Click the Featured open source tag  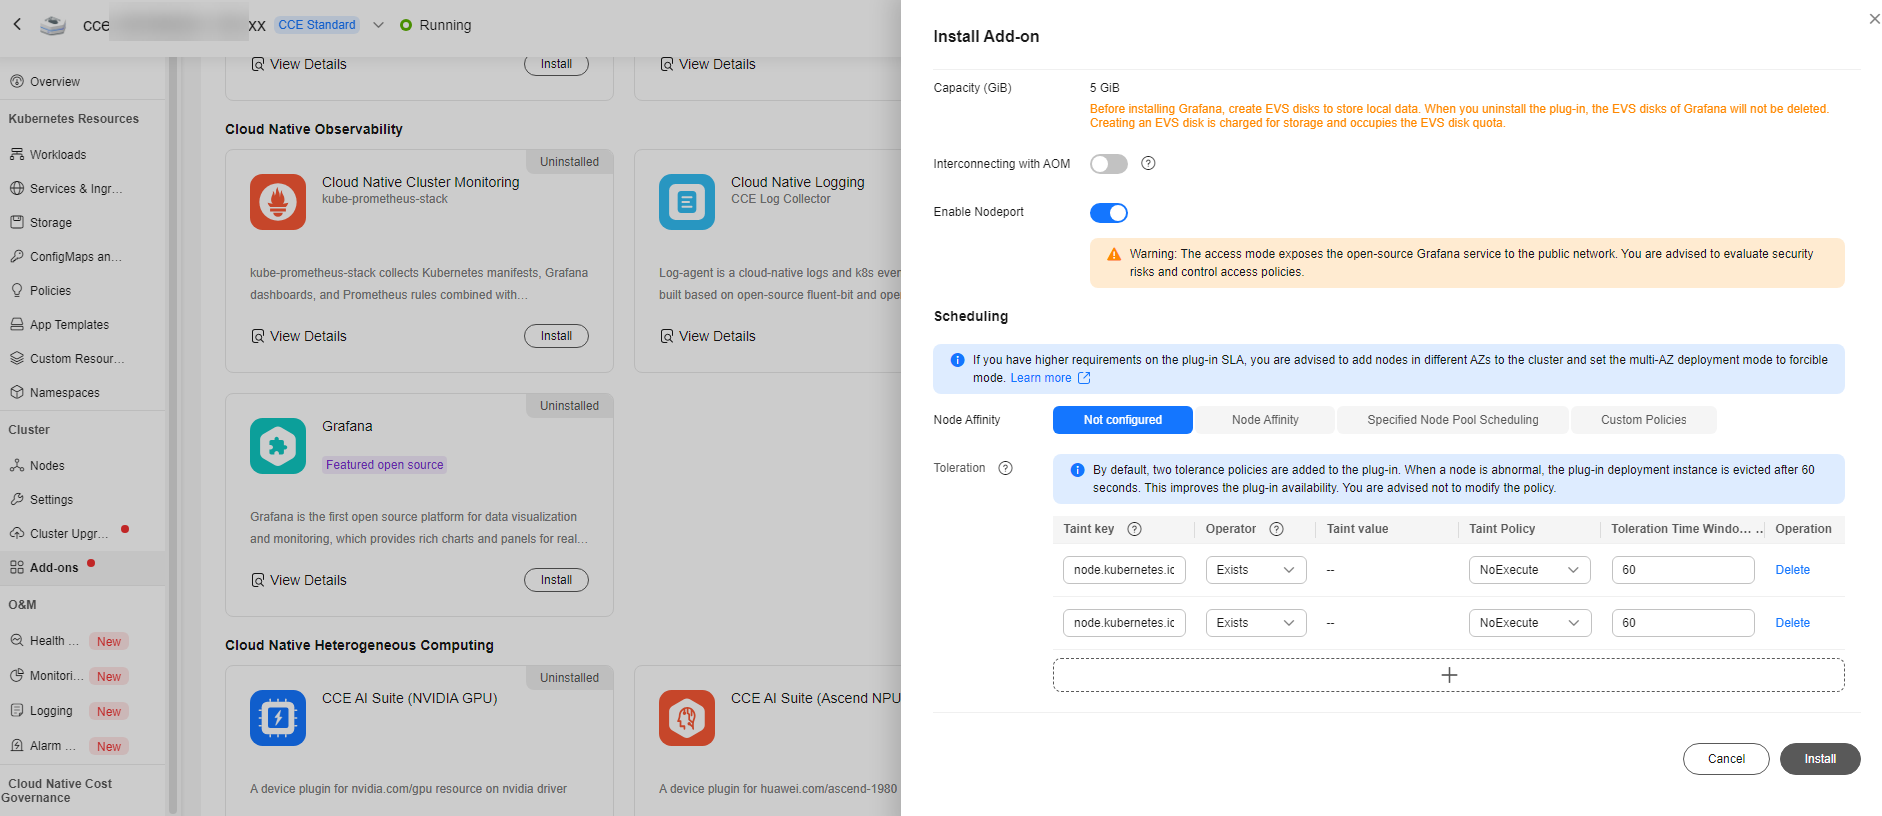384,465
